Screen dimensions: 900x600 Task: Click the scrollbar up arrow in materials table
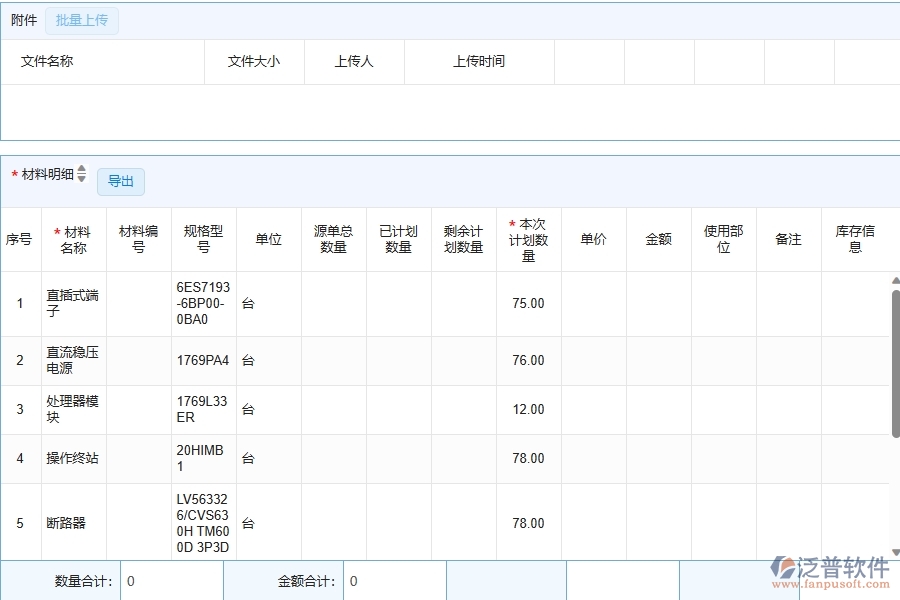click(895, 282)
